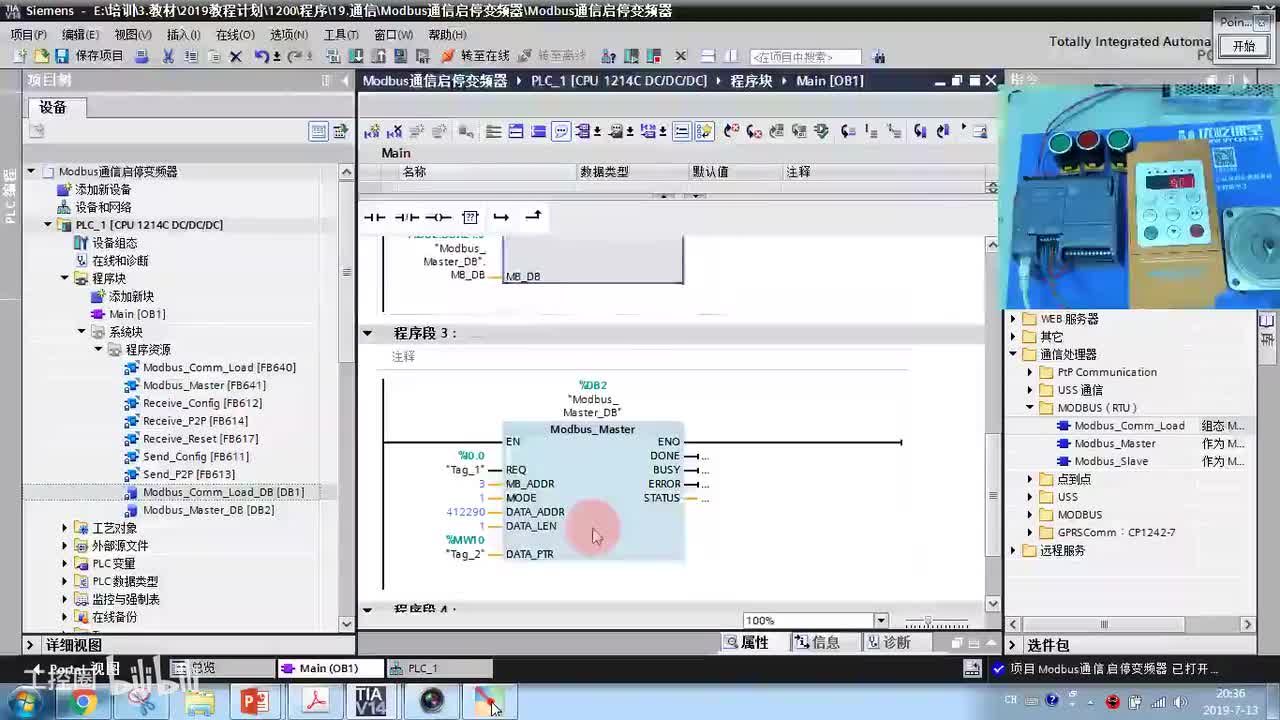Expand the PtP Communication instruction folder
The width and height of the screenshot is (1280, 720).
click(1030, 372)
